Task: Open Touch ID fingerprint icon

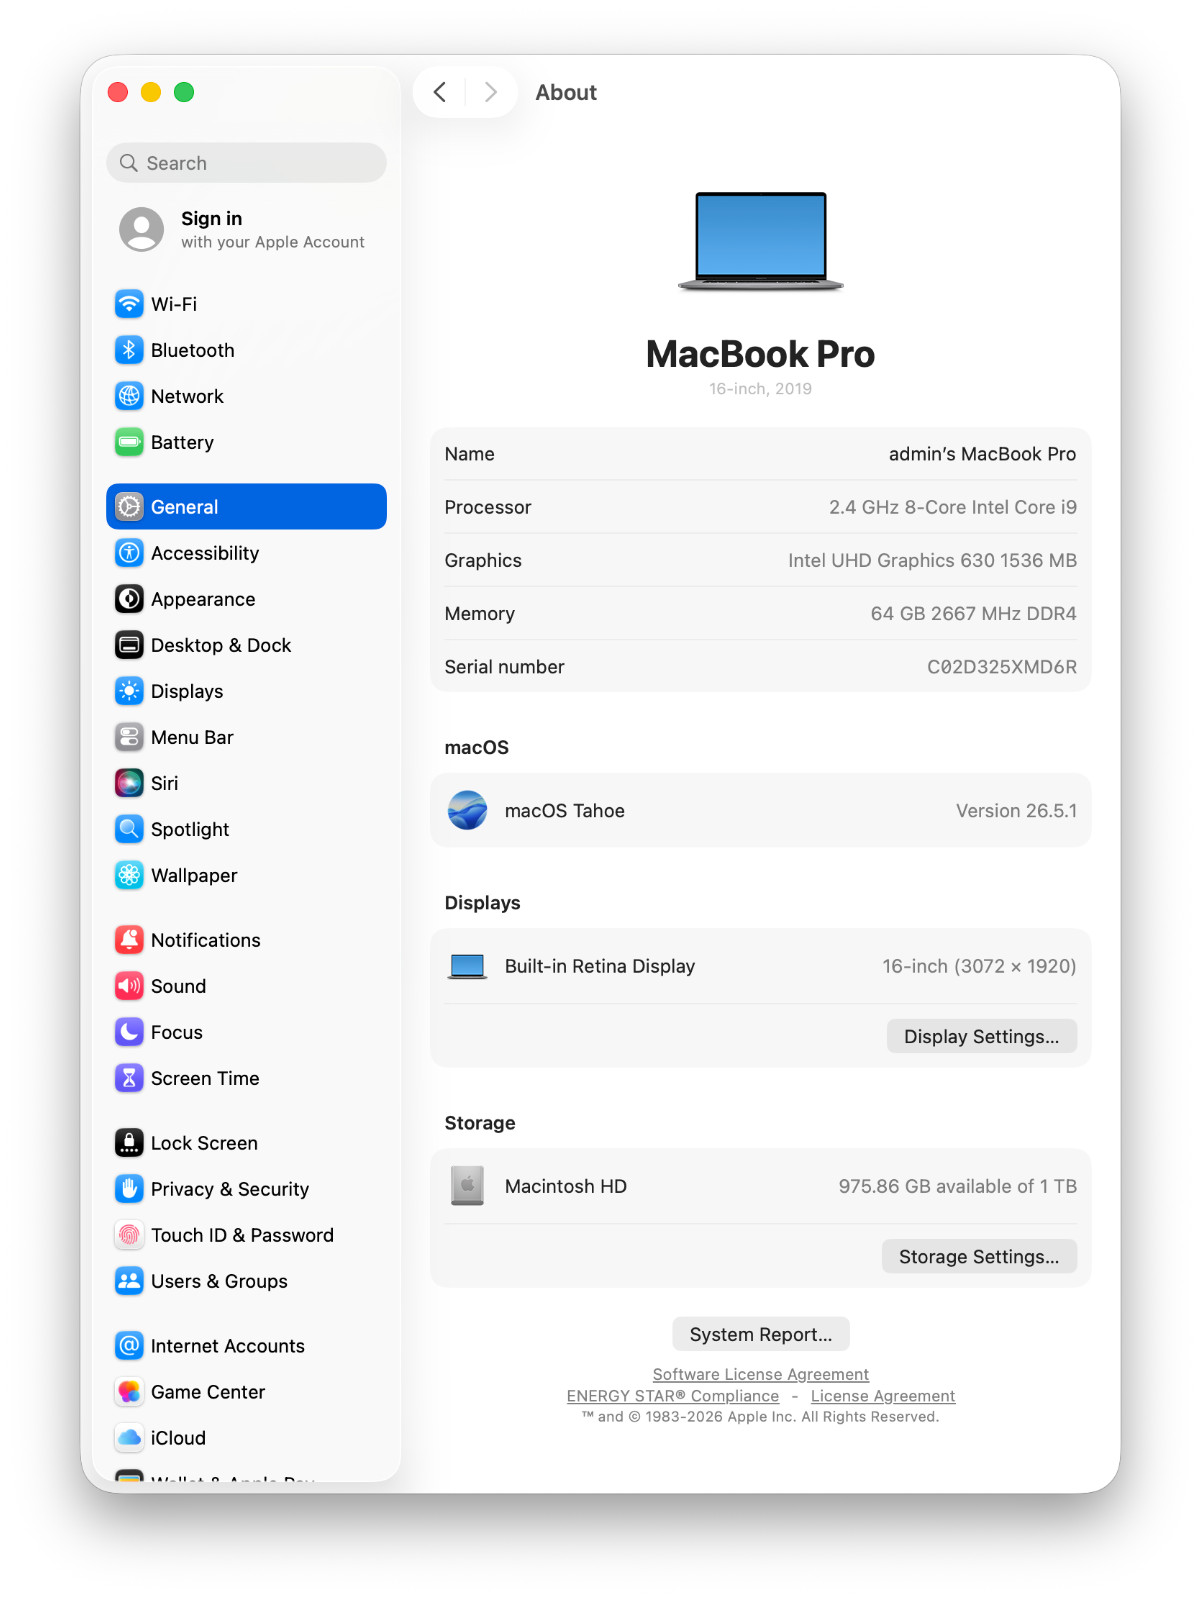Action: click(129, 1235)
